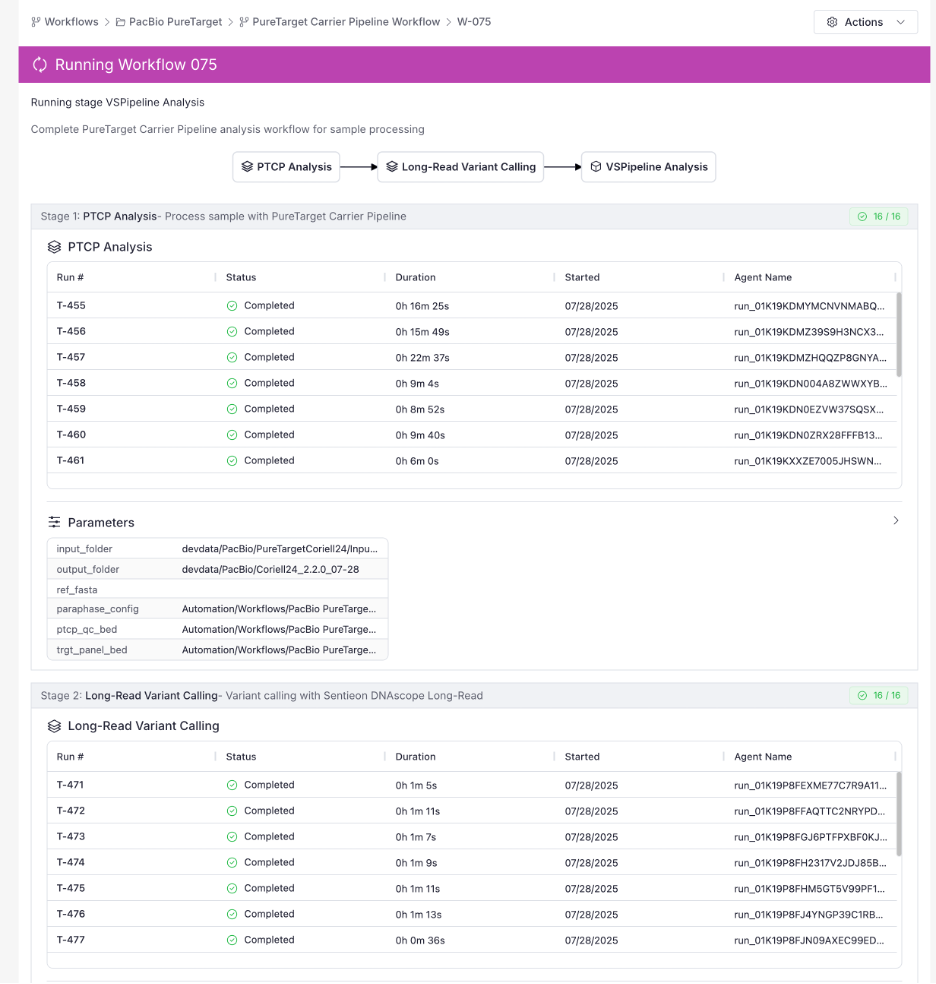The width and height of the screenshot is (936, 984).
Task: Click the gear icon in Actions button
Action: tap(832, 22)
